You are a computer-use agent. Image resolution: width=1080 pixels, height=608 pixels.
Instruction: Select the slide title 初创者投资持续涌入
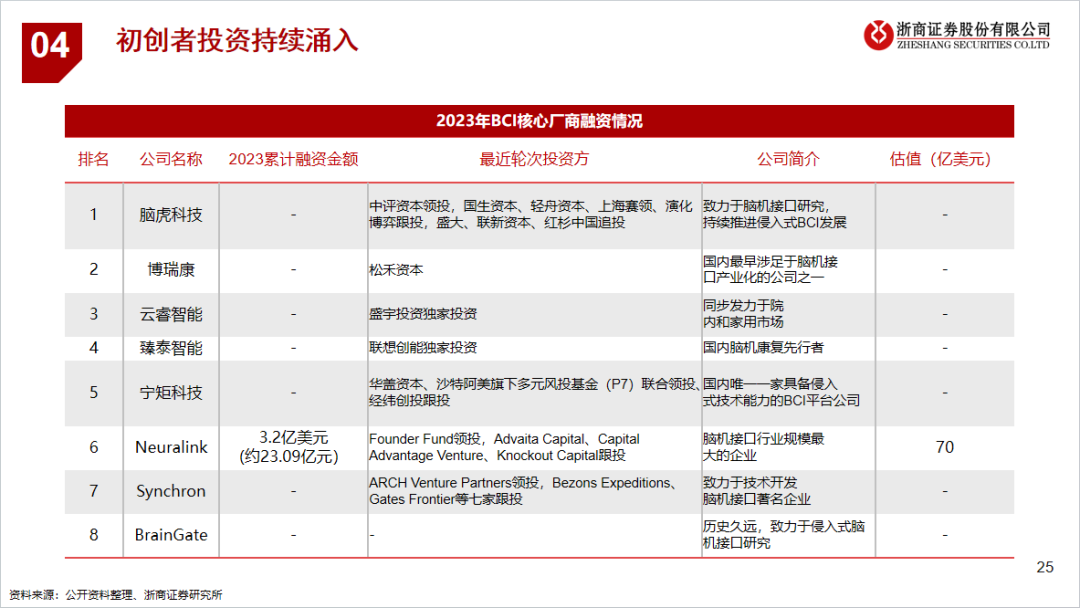coord(237,41)
